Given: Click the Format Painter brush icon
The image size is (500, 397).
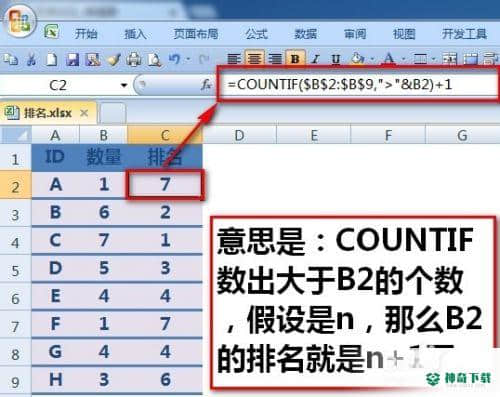Looking at the screenshot, I should click(113, 60).
